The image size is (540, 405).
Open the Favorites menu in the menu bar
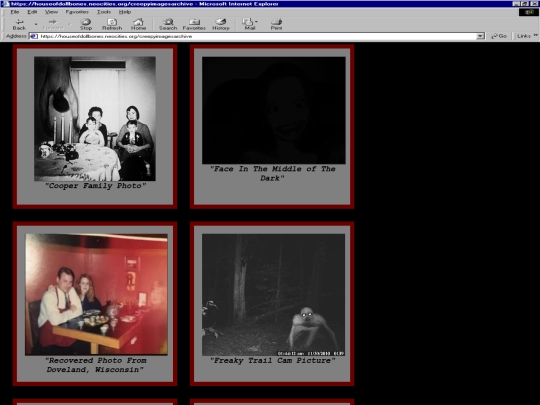tap(77, 12)
